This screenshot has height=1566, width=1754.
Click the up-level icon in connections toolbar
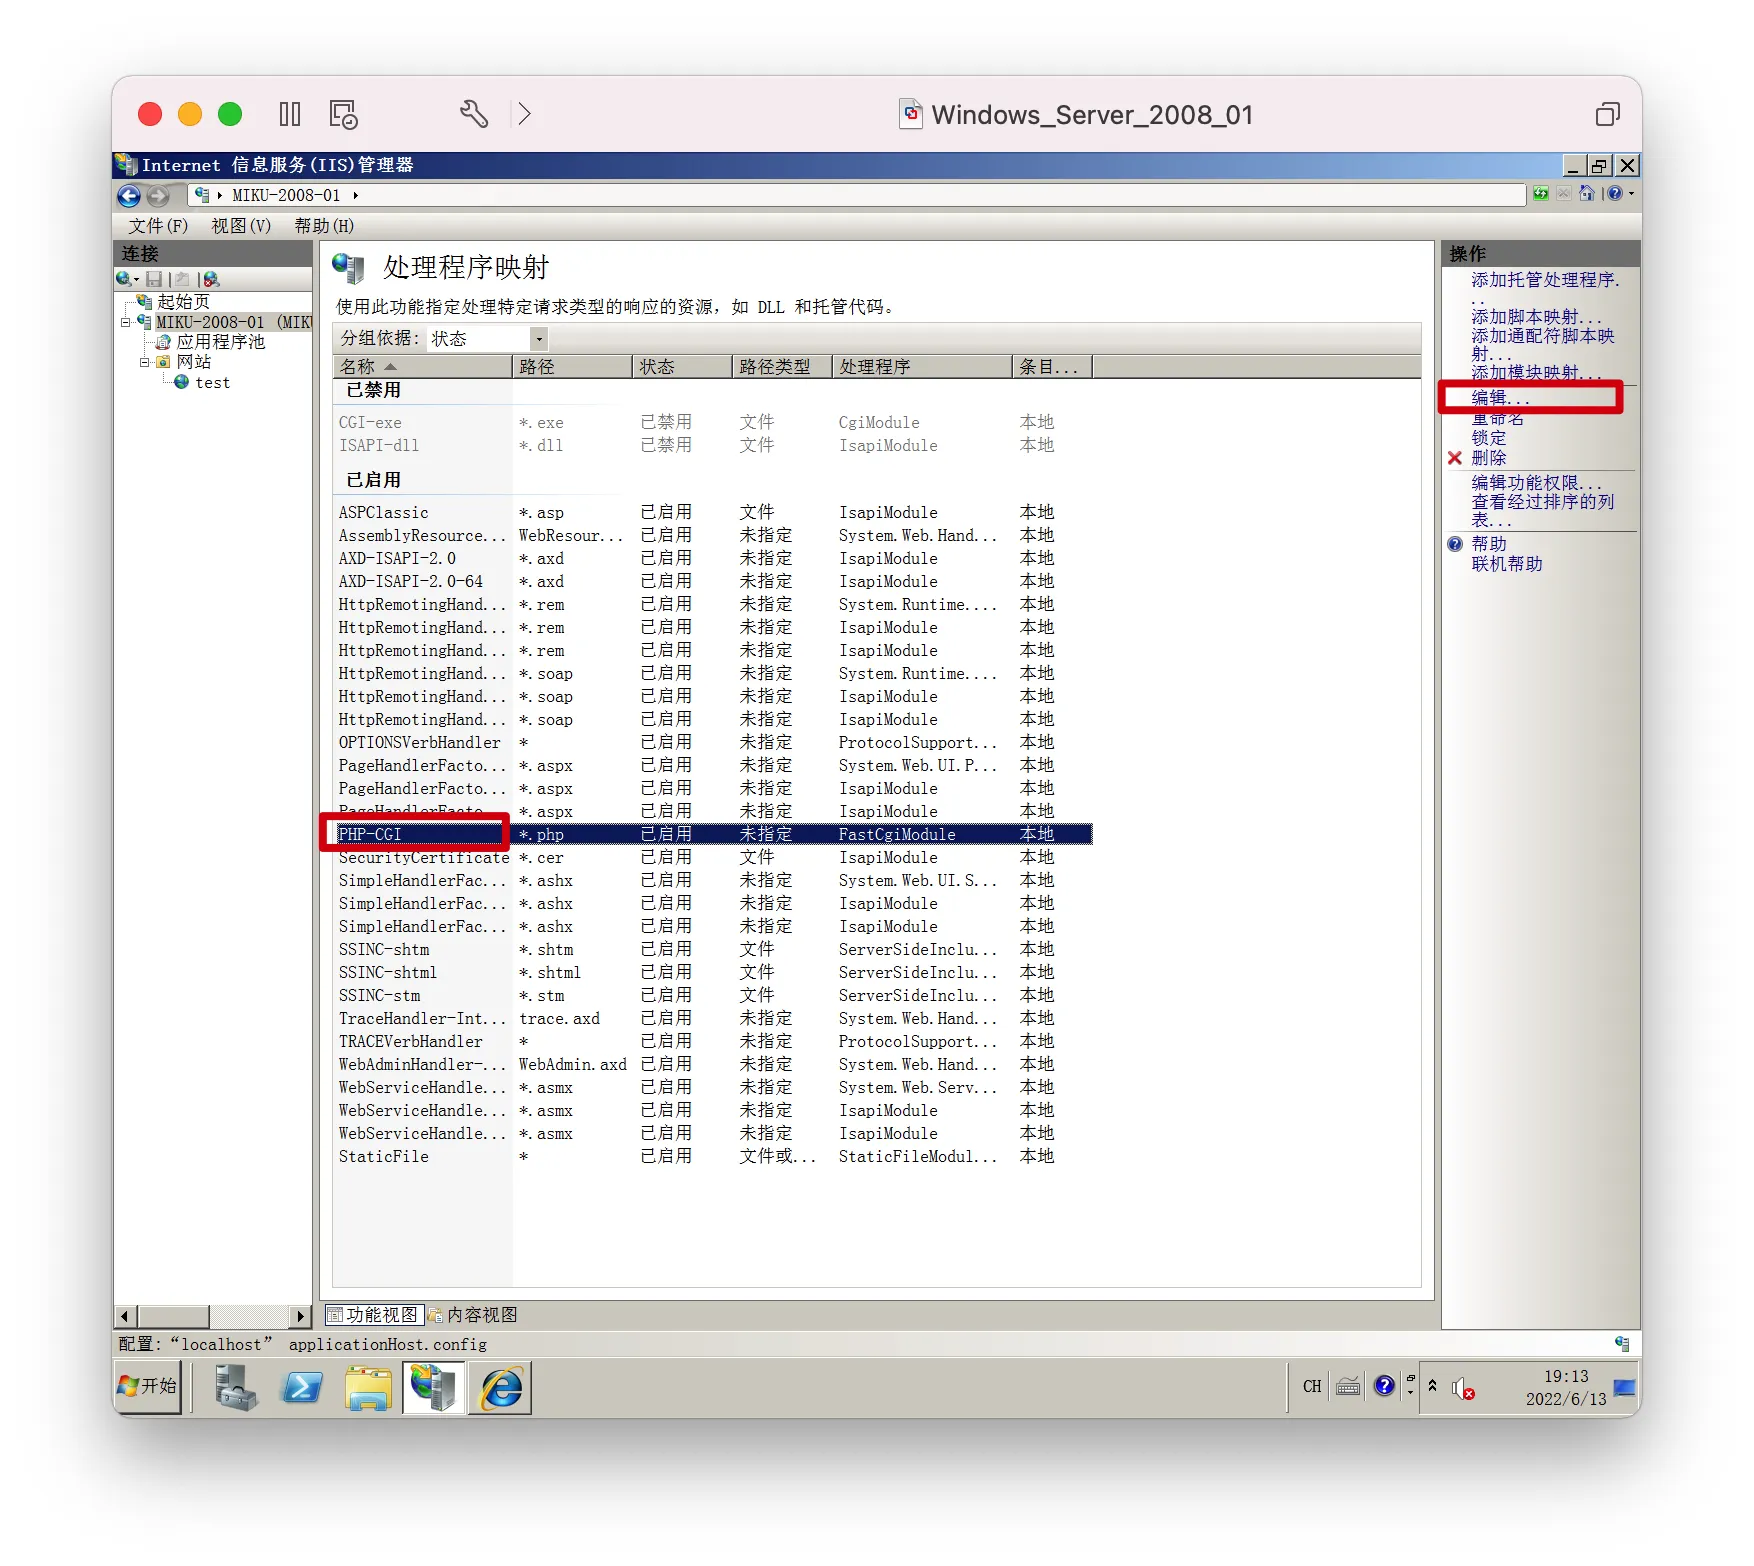182,279
